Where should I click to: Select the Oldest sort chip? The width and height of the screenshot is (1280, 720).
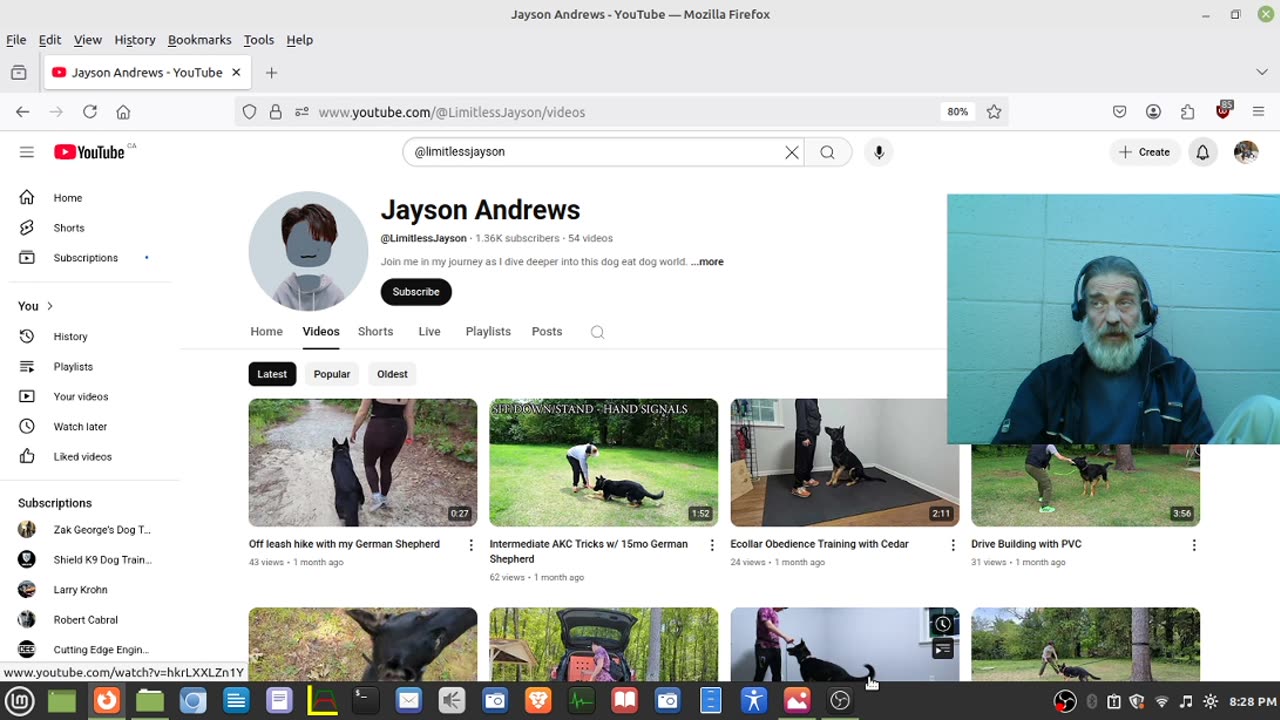coord(392,374)
